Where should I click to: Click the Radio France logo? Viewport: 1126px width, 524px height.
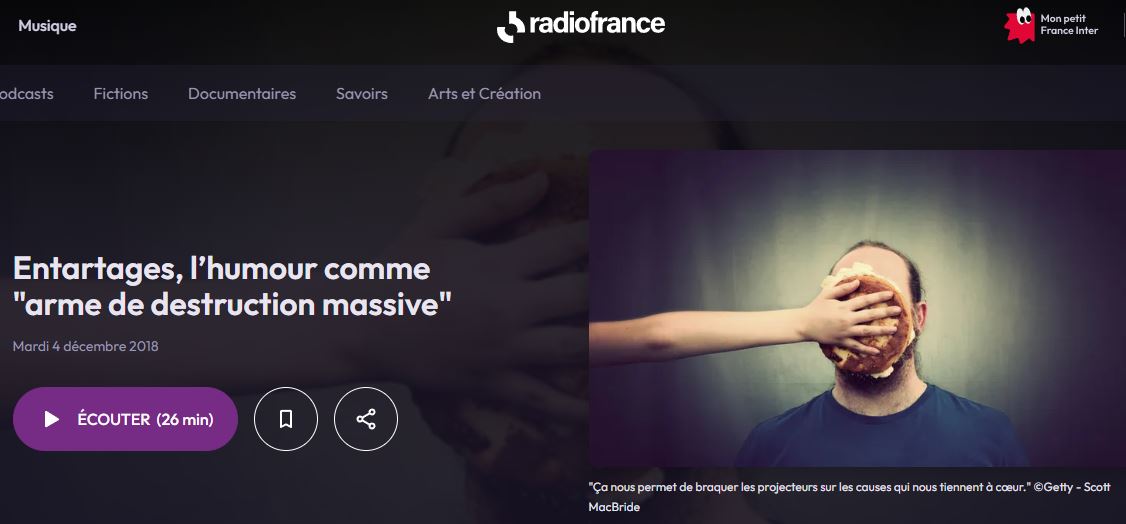(x=580, y=26)
